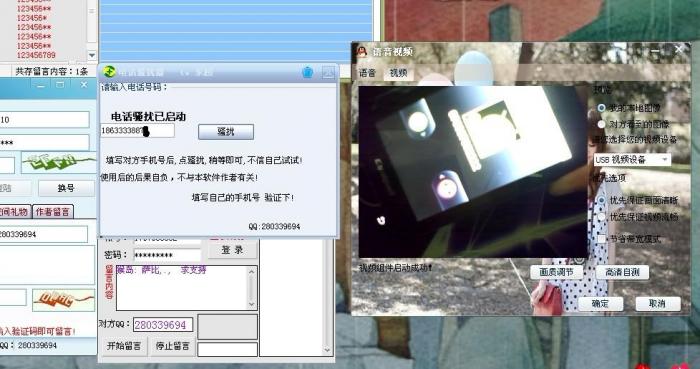The height and width of the screenshot is (369, 700).
Task: Click the 画质调节 button
Action: [x=556, y=272]
